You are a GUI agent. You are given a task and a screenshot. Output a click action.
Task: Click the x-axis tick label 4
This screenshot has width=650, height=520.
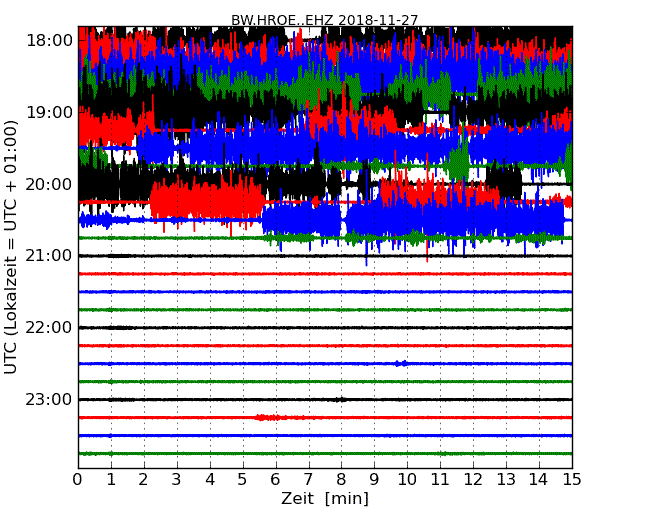(x=210, y=479)
